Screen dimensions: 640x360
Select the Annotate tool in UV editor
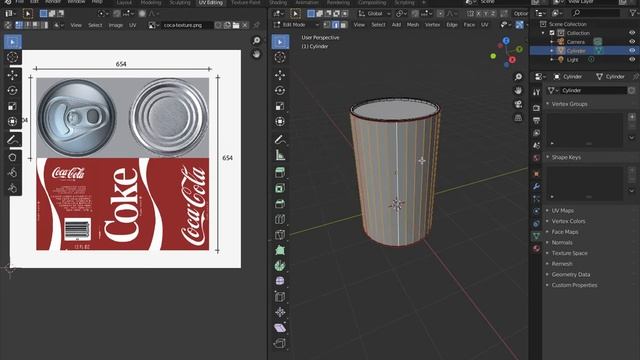coord(12,140)
